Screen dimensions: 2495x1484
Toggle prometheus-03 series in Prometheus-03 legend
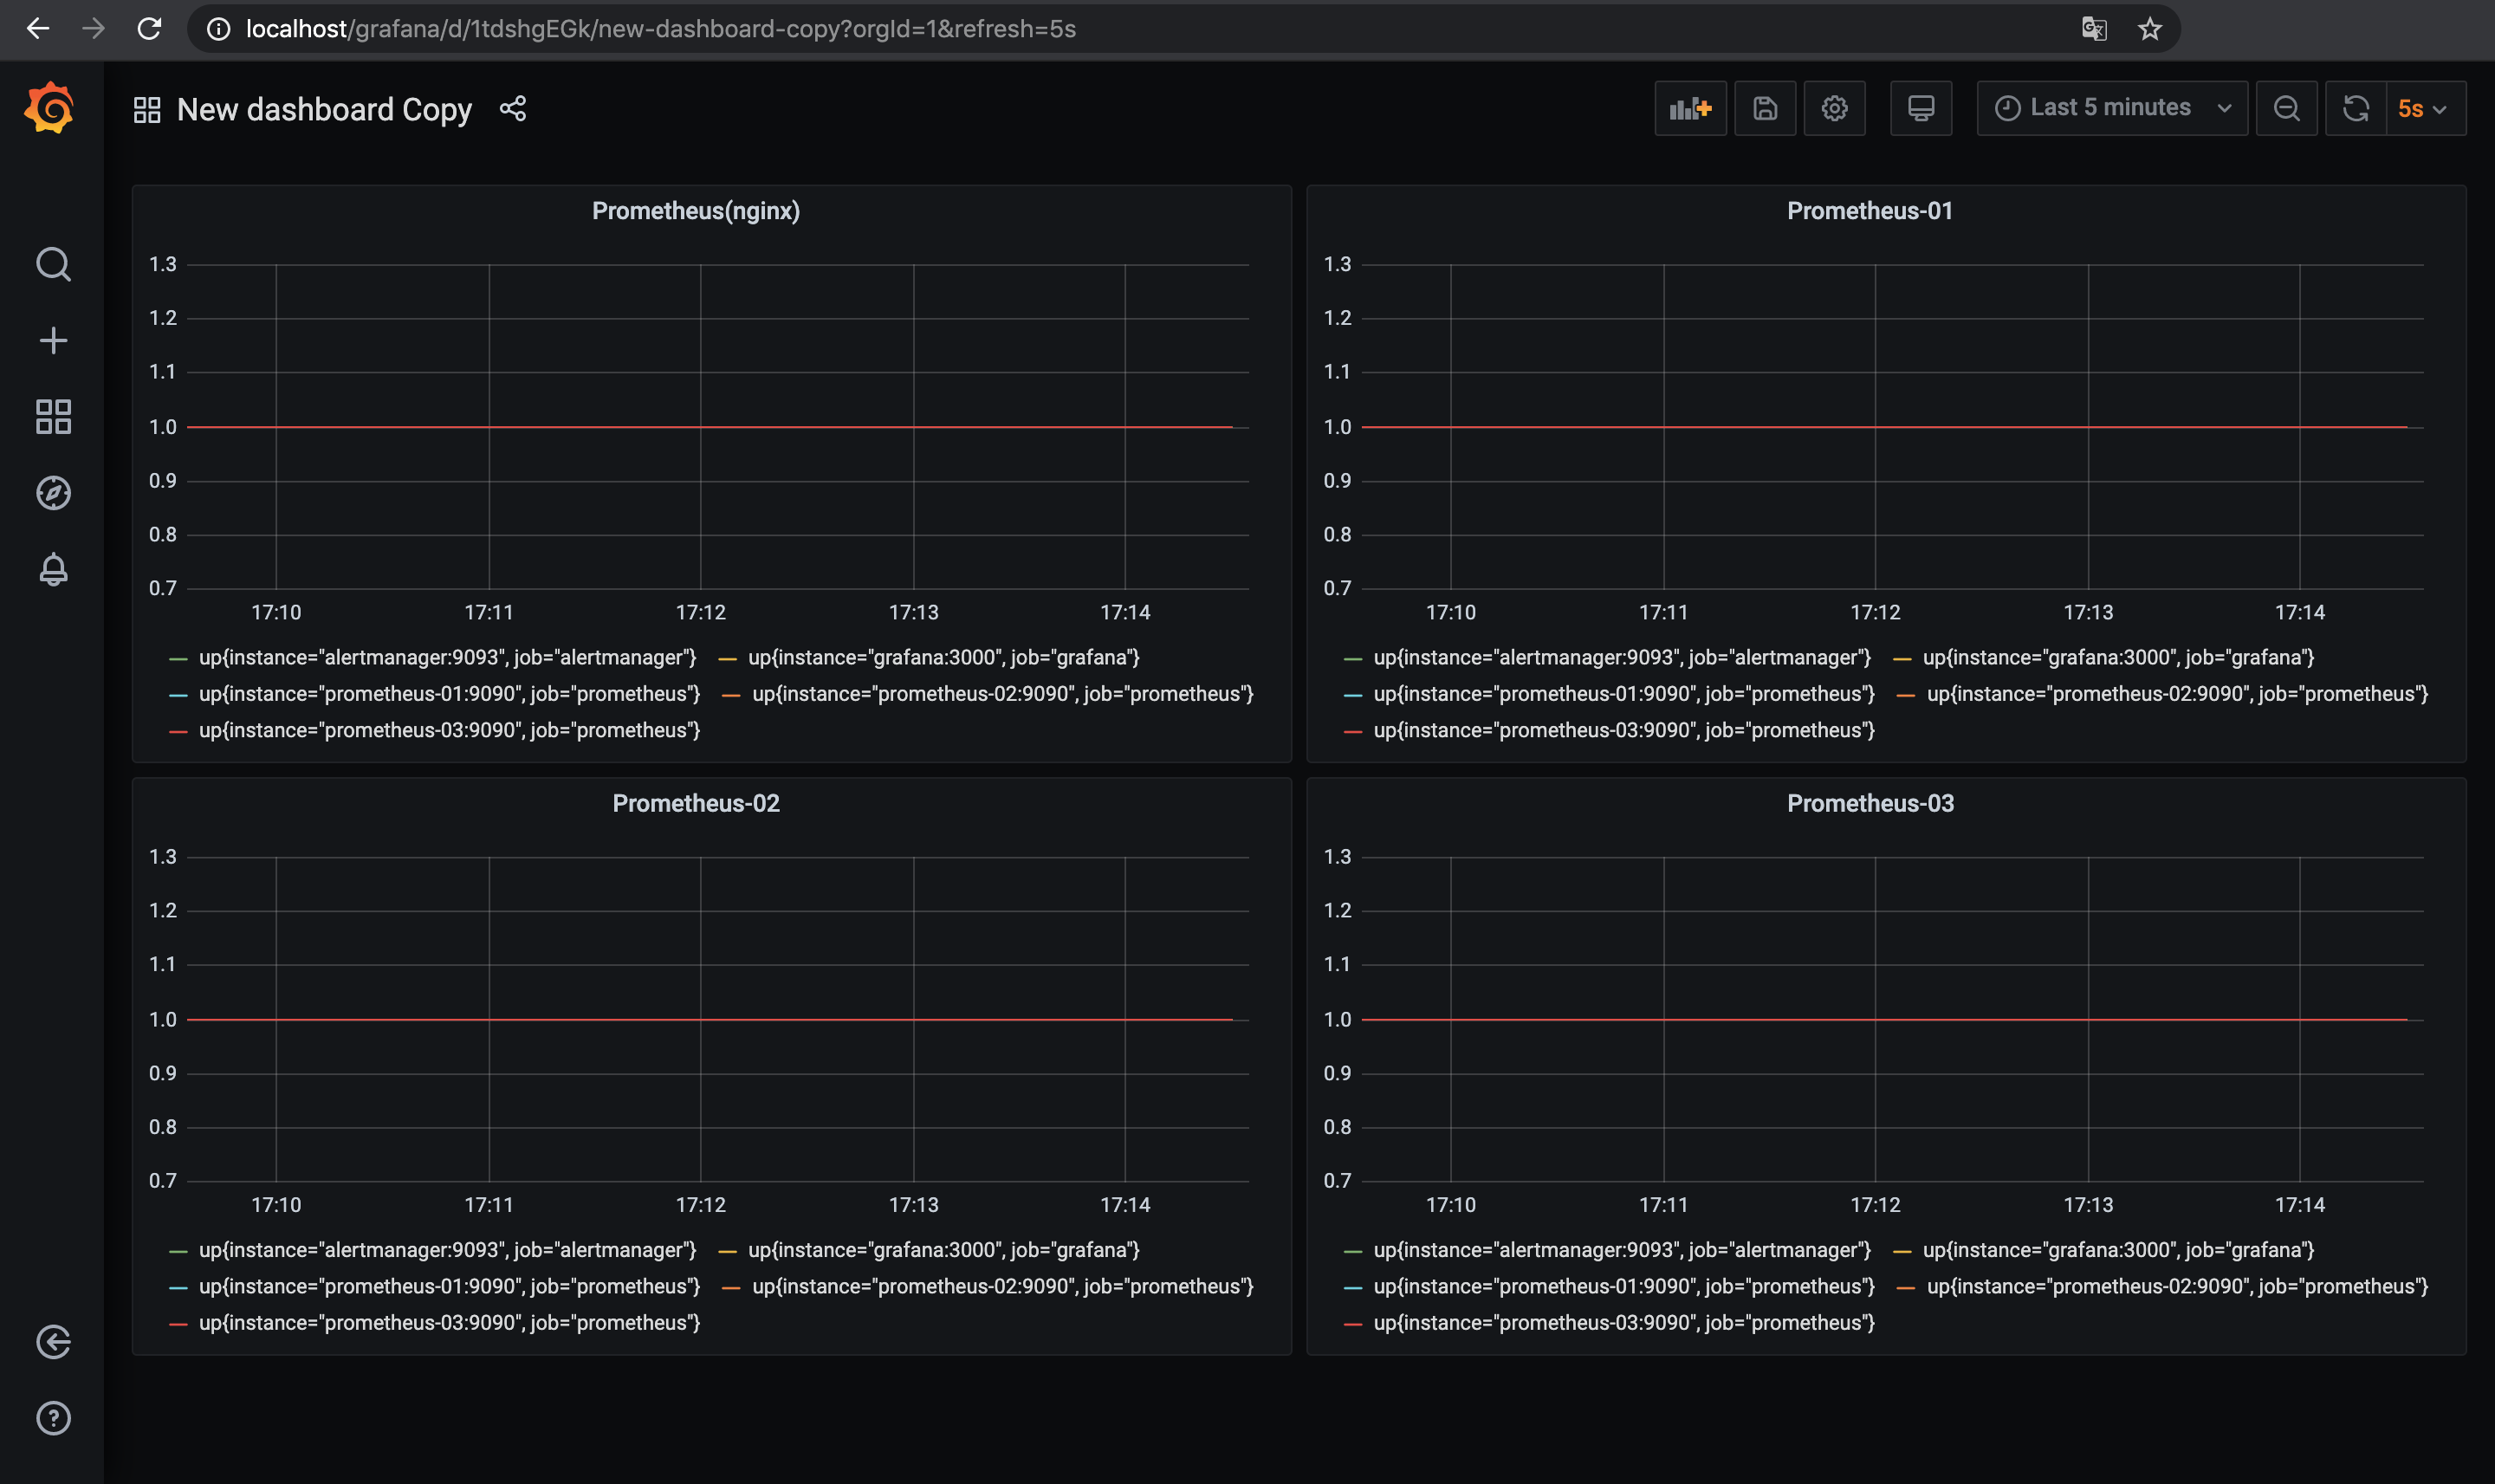click(x=1624, y=1323)
